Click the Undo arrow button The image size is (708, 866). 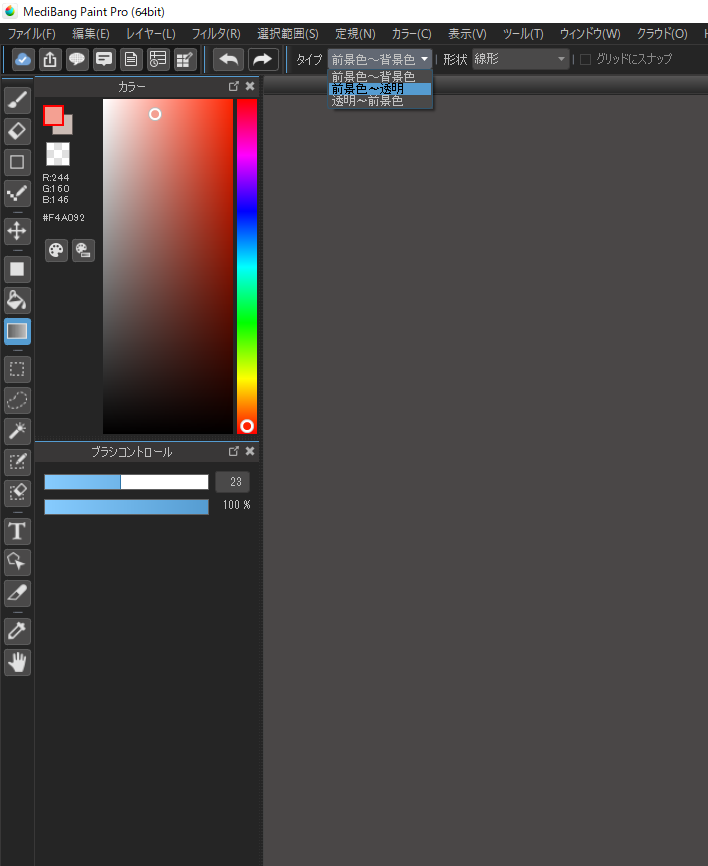228,60
